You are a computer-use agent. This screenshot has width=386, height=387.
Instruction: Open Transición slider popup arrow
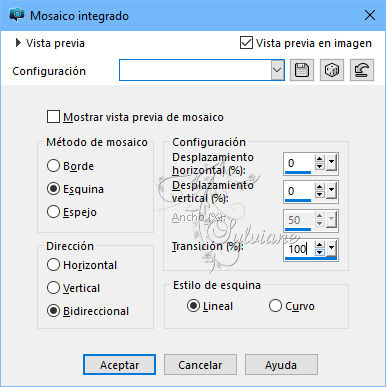[x=331, y=248]
